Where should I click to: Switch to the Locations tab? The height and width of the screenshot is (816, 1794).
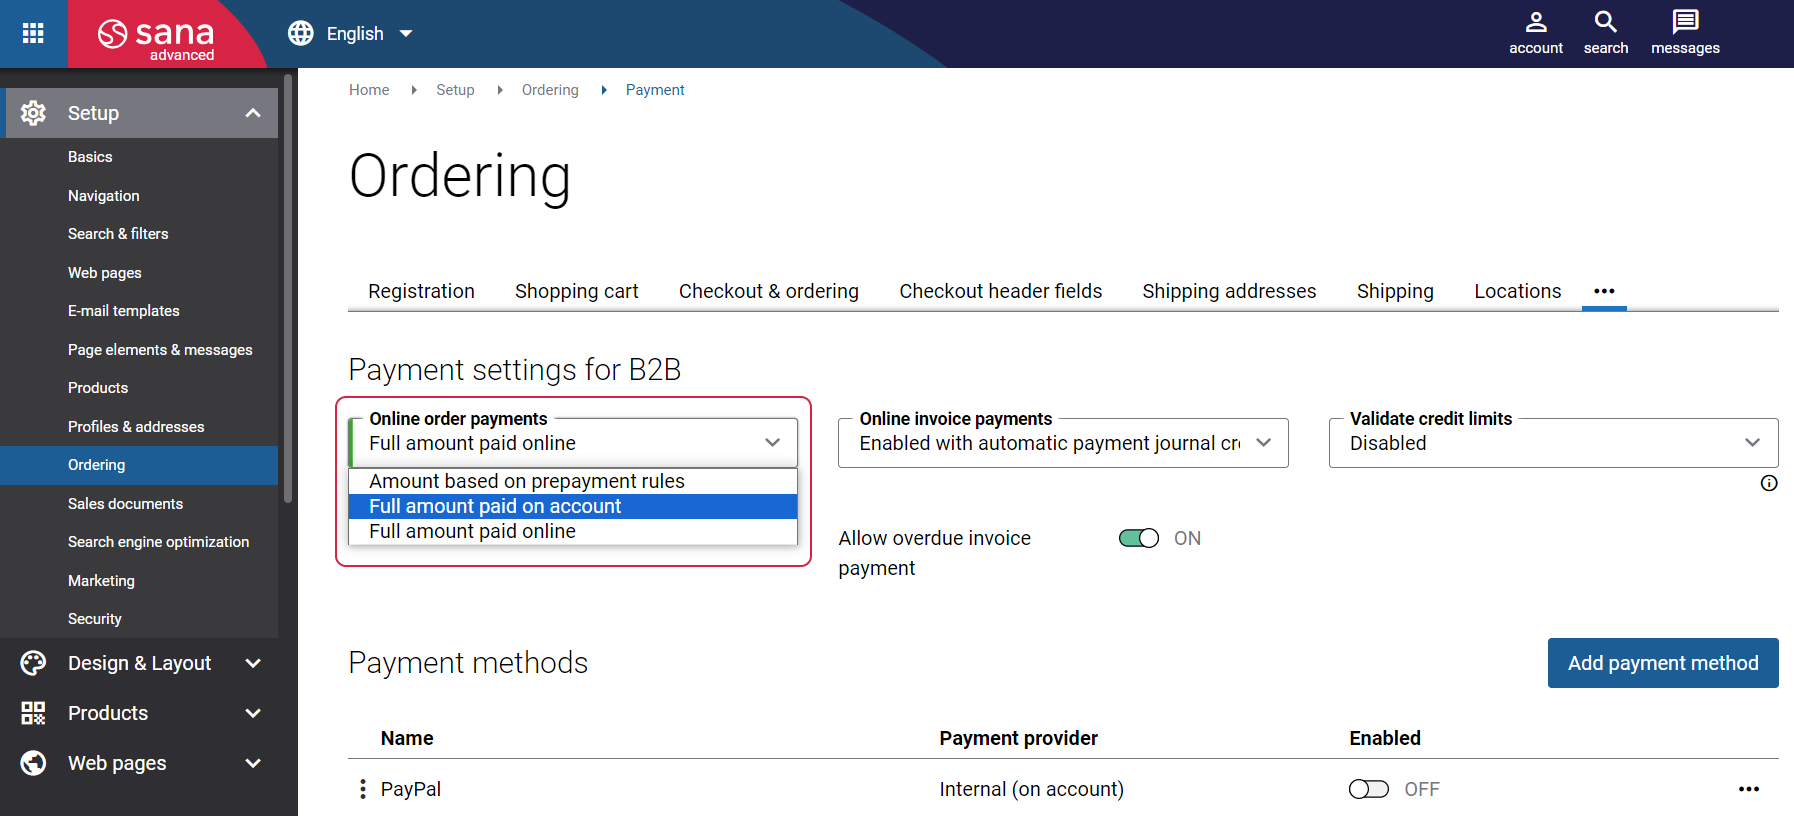1517,291
